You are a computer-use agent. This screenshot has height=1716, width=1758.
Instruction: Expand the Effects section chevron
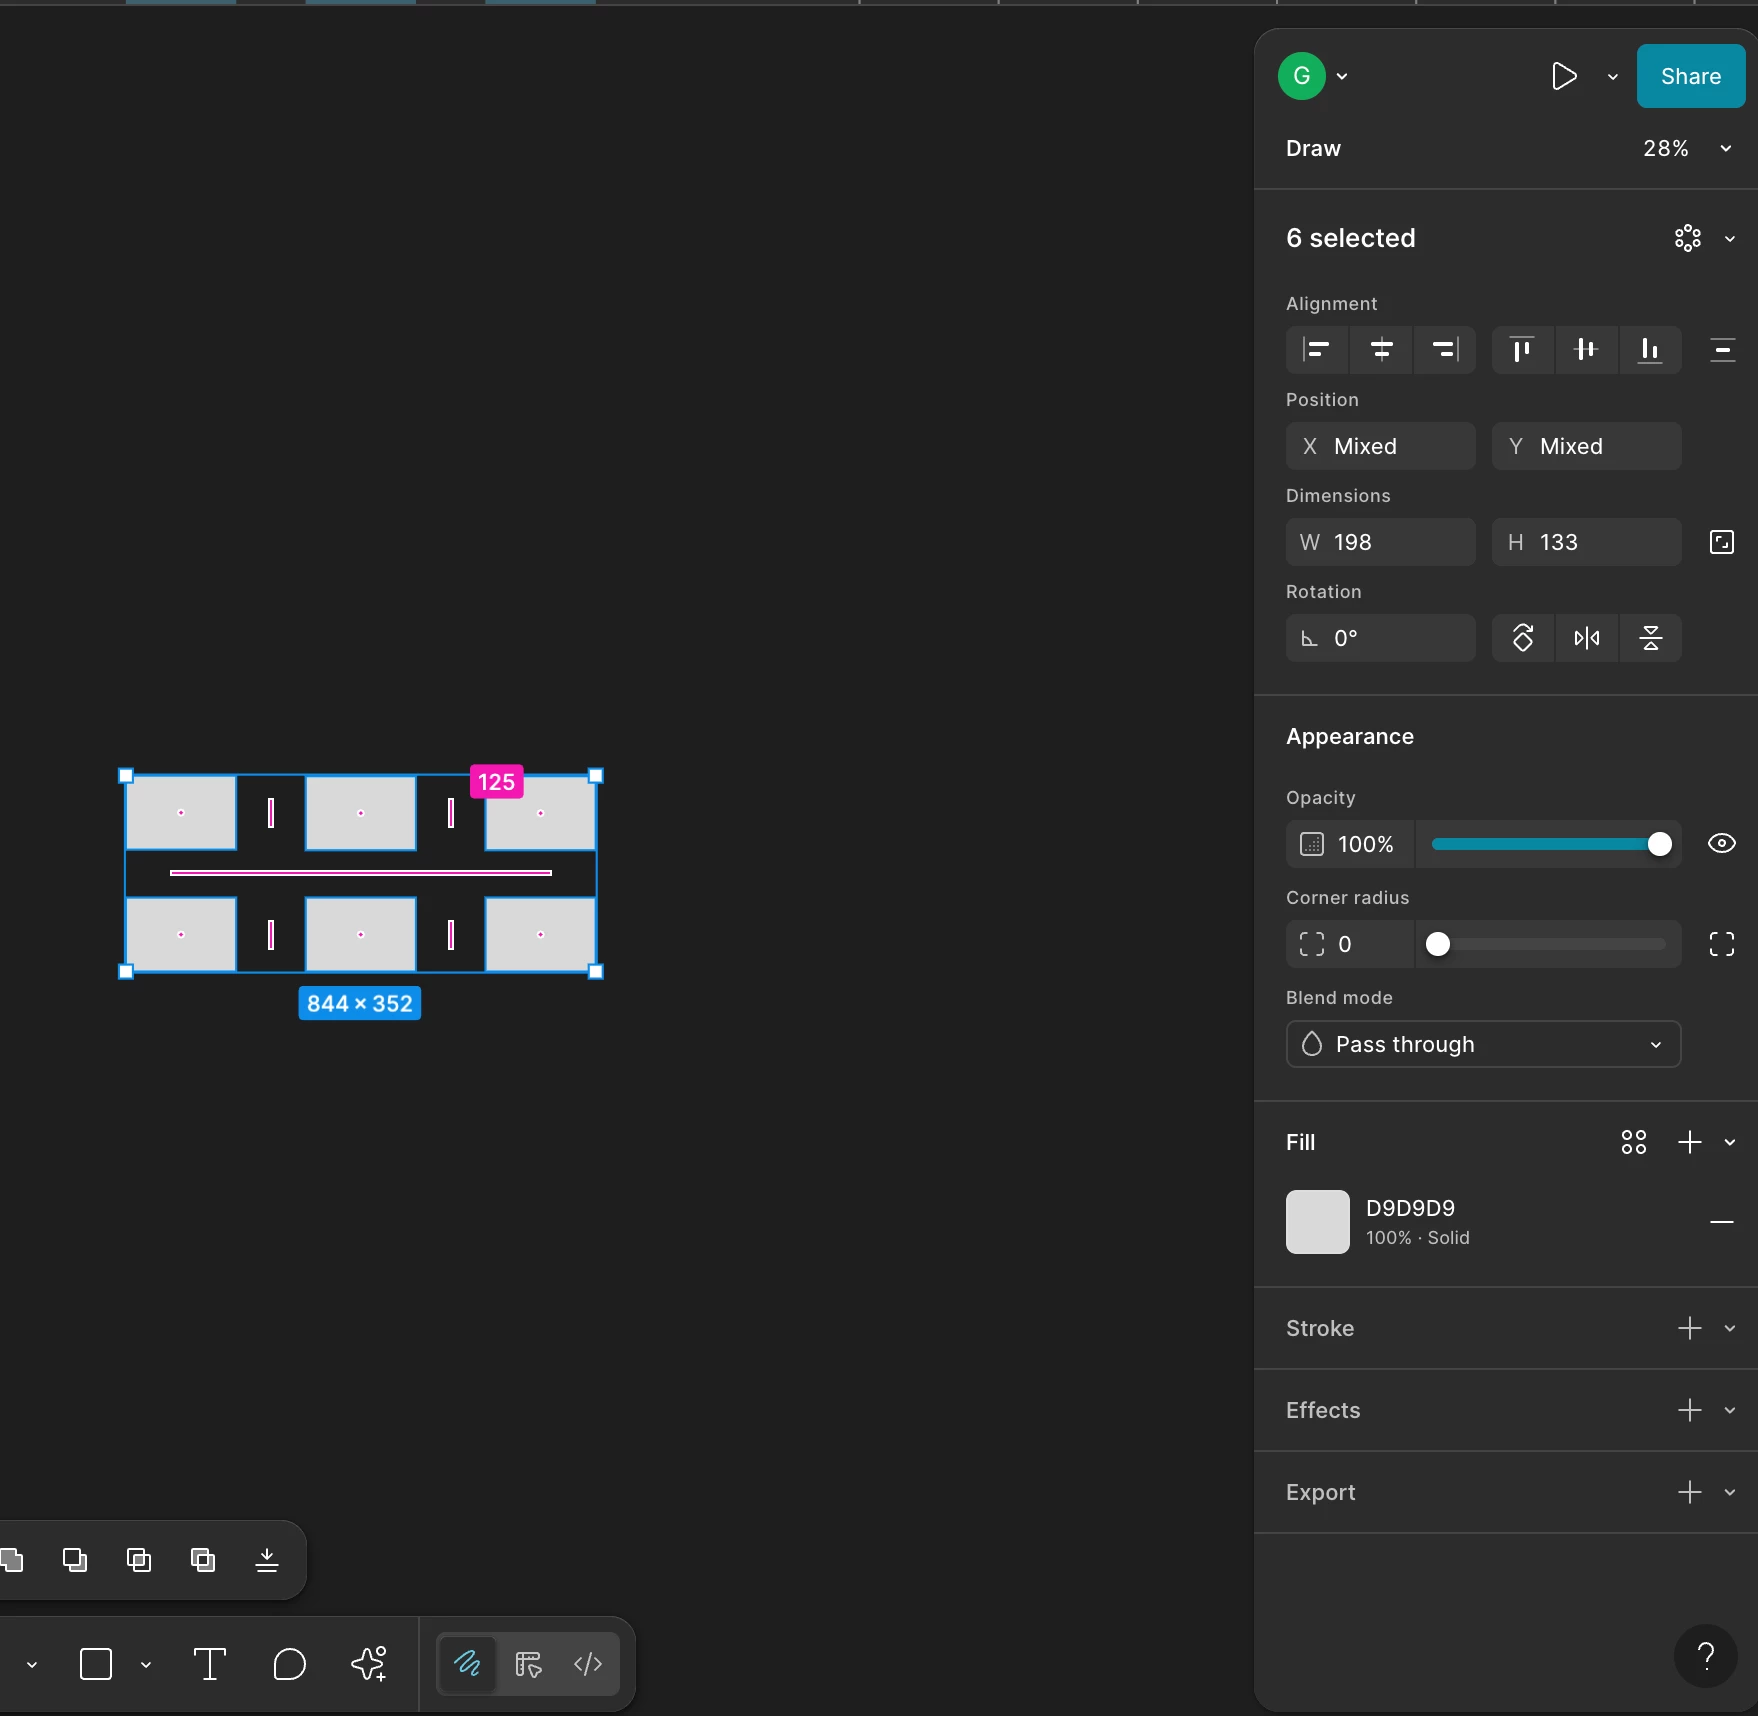tap(1730, 1410)
